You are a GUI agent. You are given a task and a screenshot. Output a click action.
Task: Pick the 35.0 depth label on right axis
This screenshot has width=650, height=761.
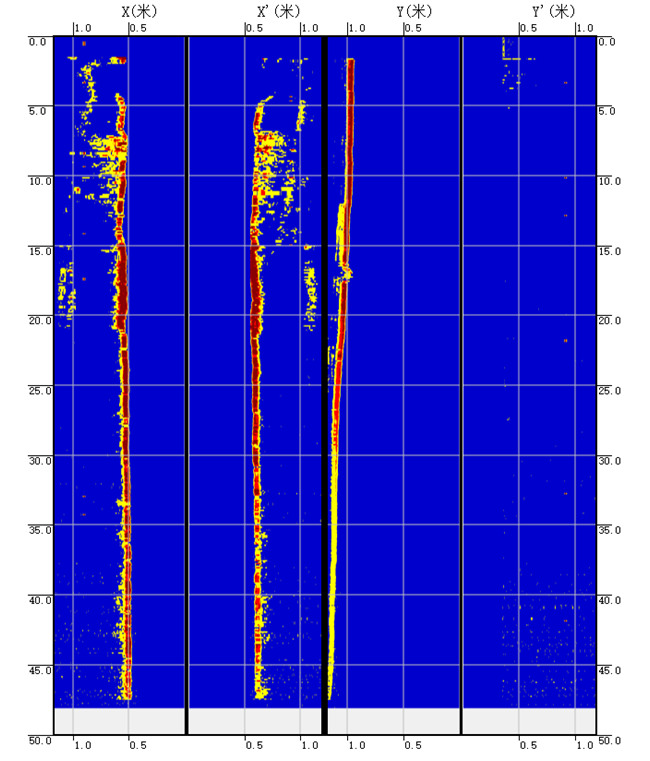(x=609, y=530)
